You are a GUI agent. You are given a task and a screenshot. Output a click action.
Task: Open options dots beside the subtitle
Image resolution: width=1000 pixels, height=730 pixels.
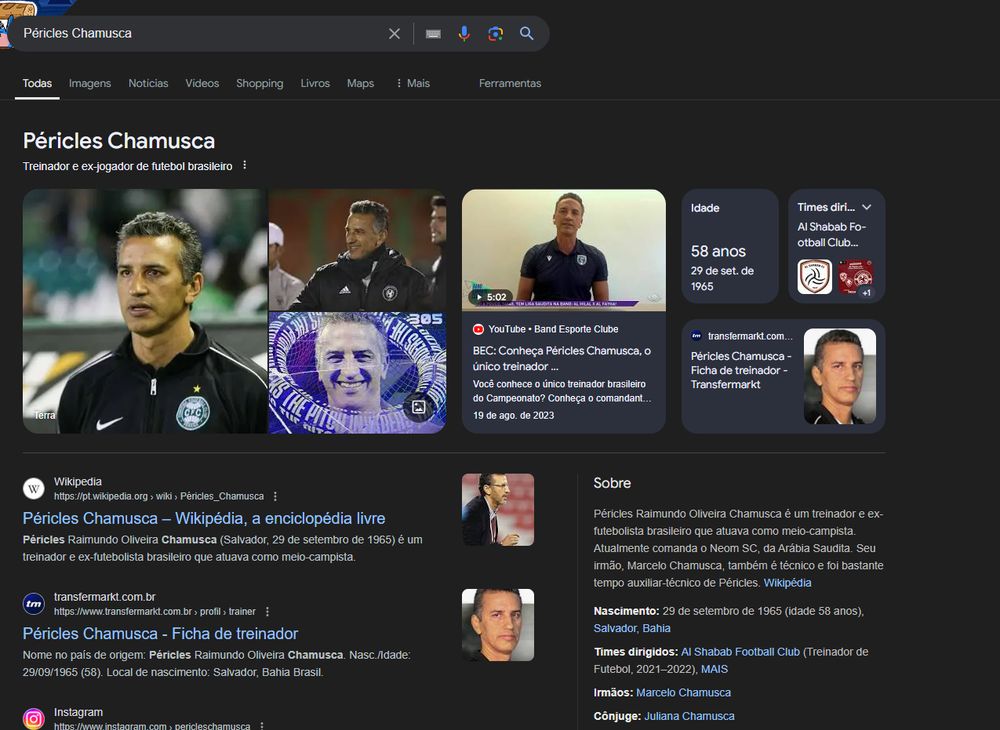[244, 166]
